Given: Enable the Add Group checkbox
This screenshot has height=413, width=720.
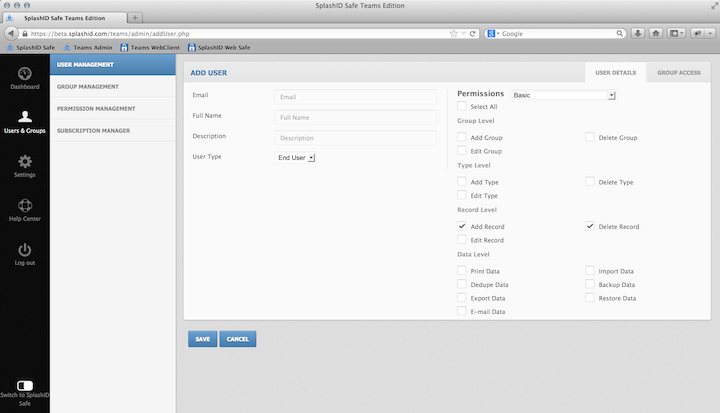Looking at the screenshot, I should tap(462, 137).
